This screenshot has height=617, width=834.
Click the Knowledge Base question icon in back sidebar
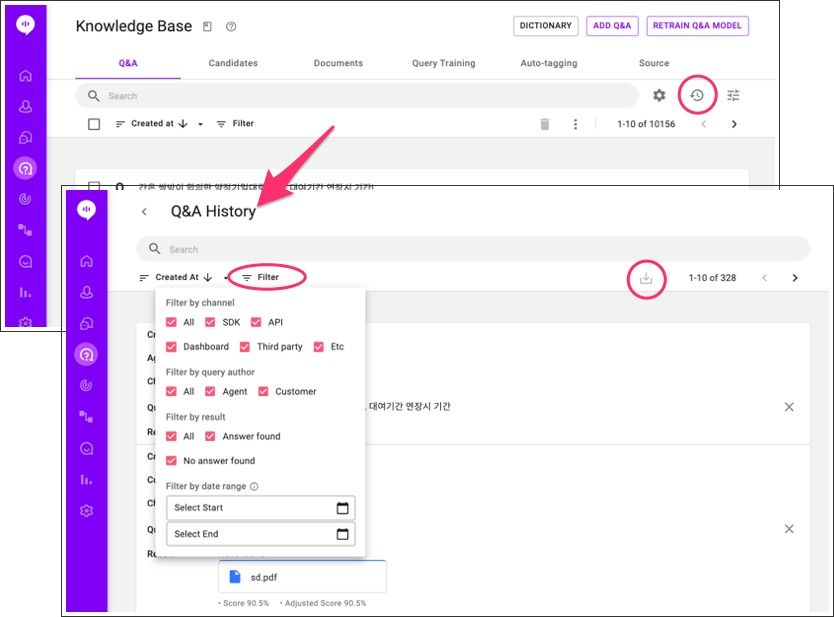pos(25,169)
